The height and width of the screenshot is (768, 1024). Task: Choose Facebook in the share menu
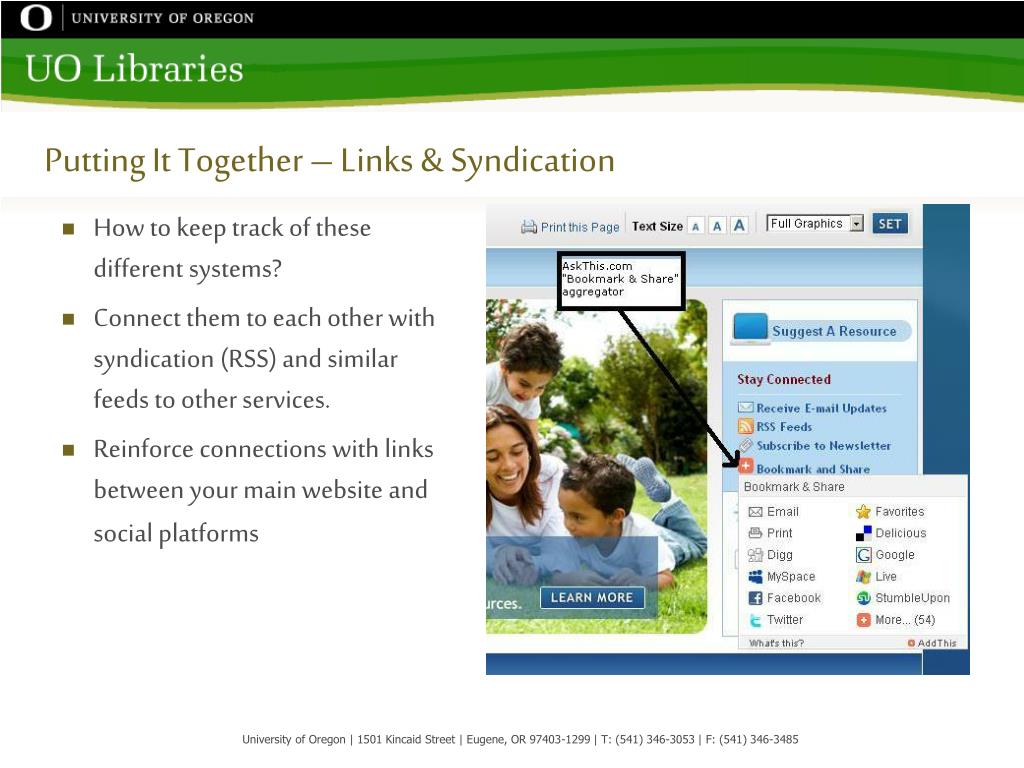click(x=793, y=598)
